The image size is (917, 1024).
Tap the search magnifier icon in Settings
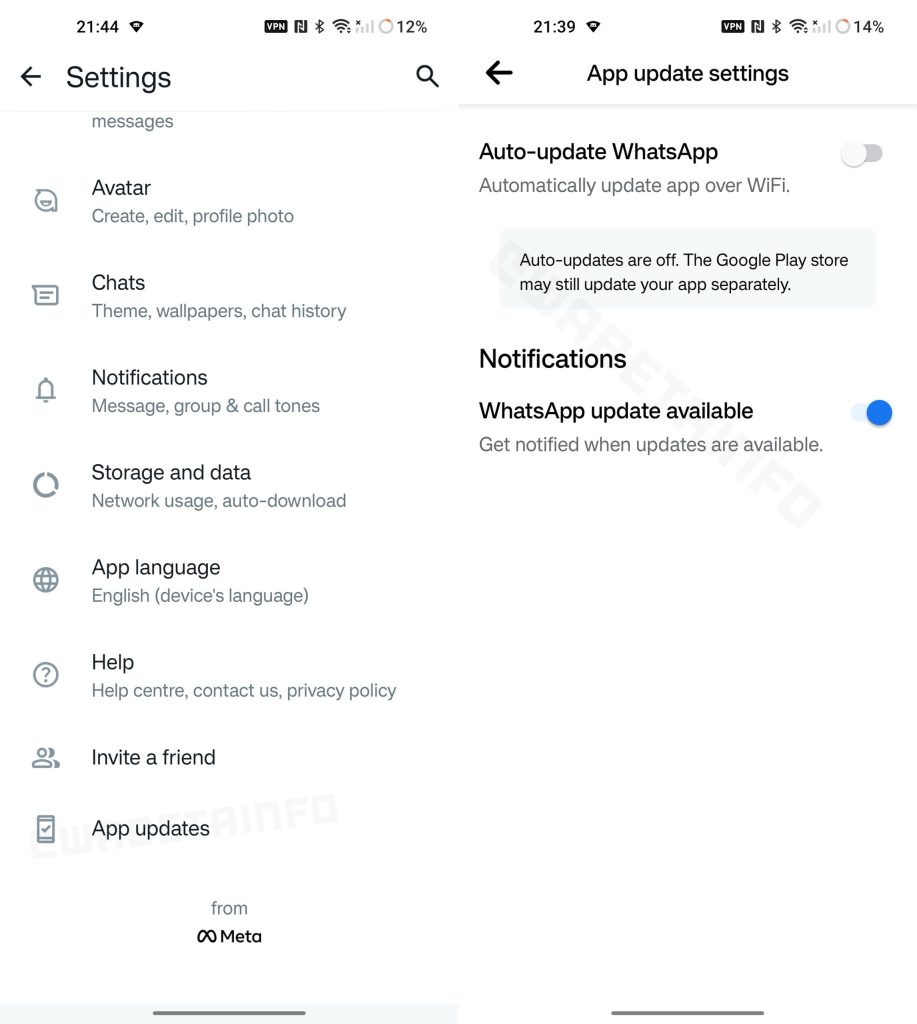427,76
